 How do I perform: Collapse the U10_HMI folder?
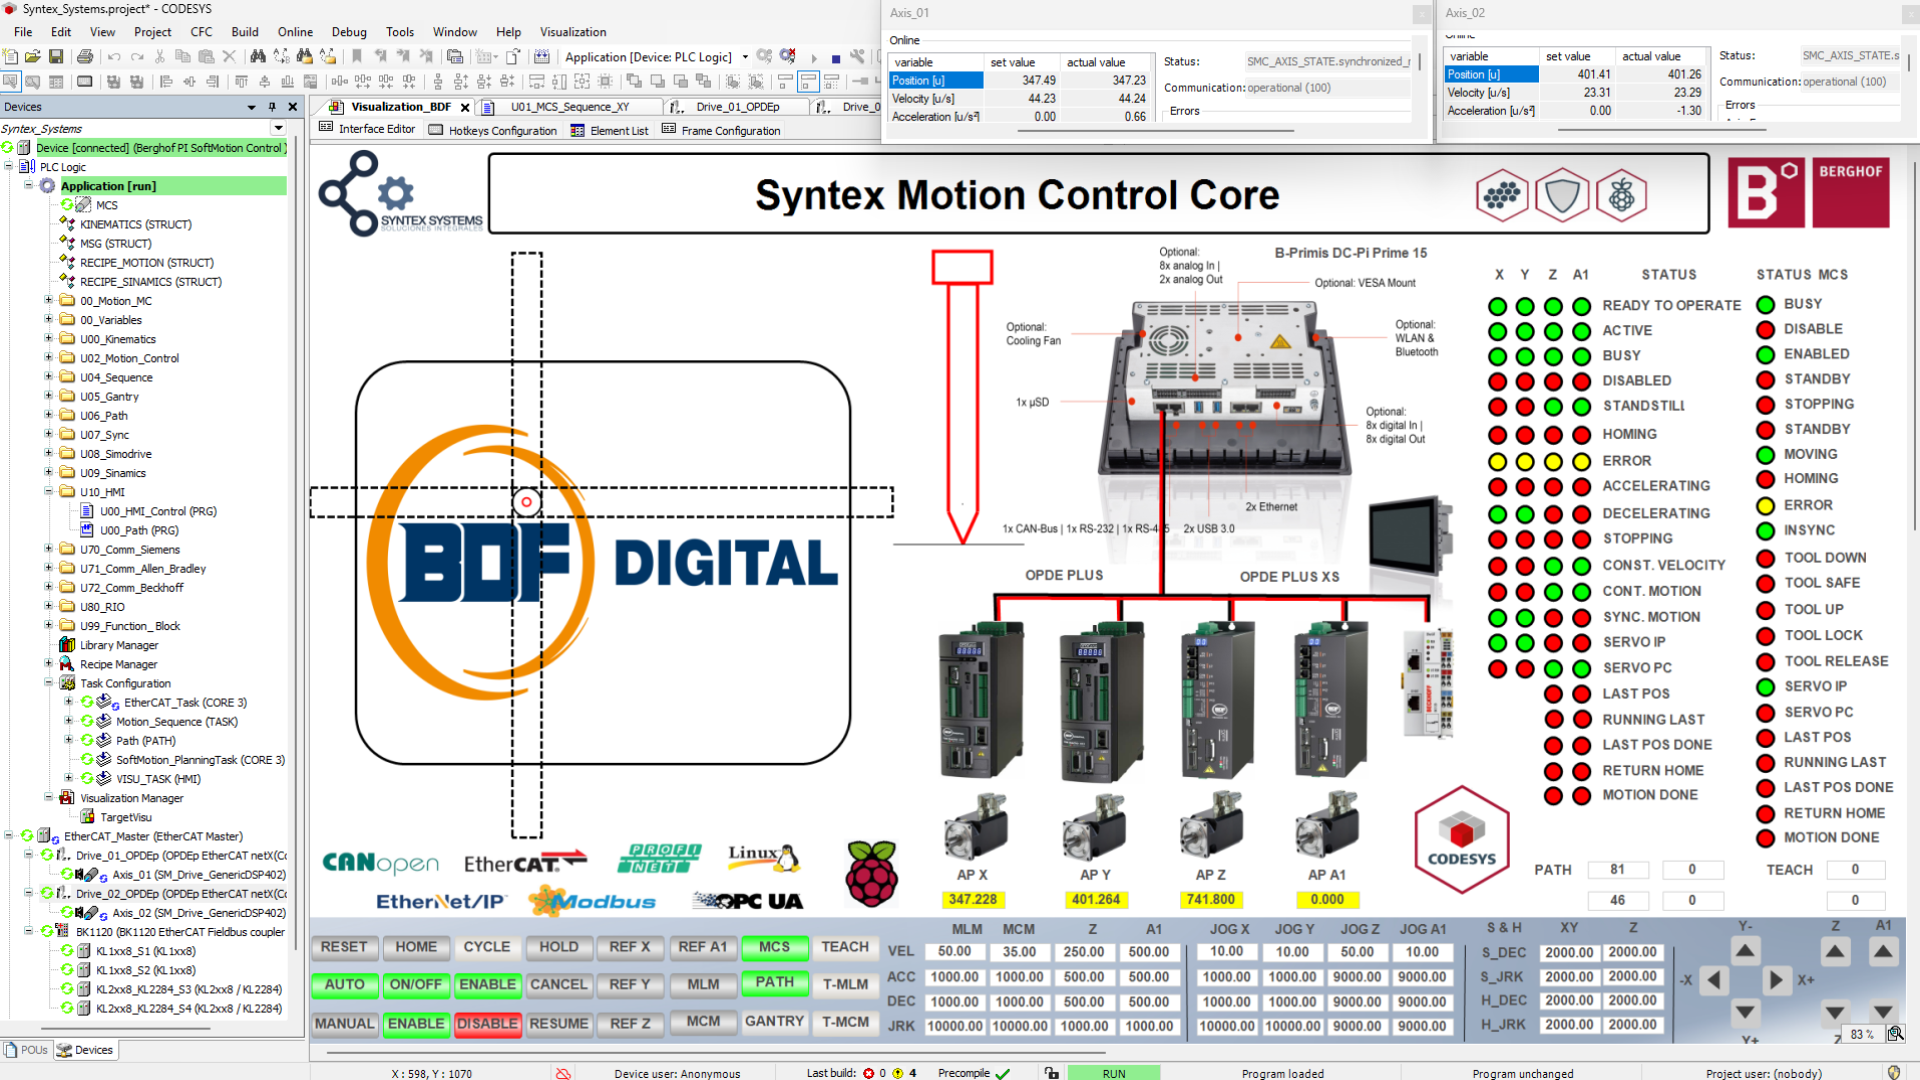pos(48,491)
